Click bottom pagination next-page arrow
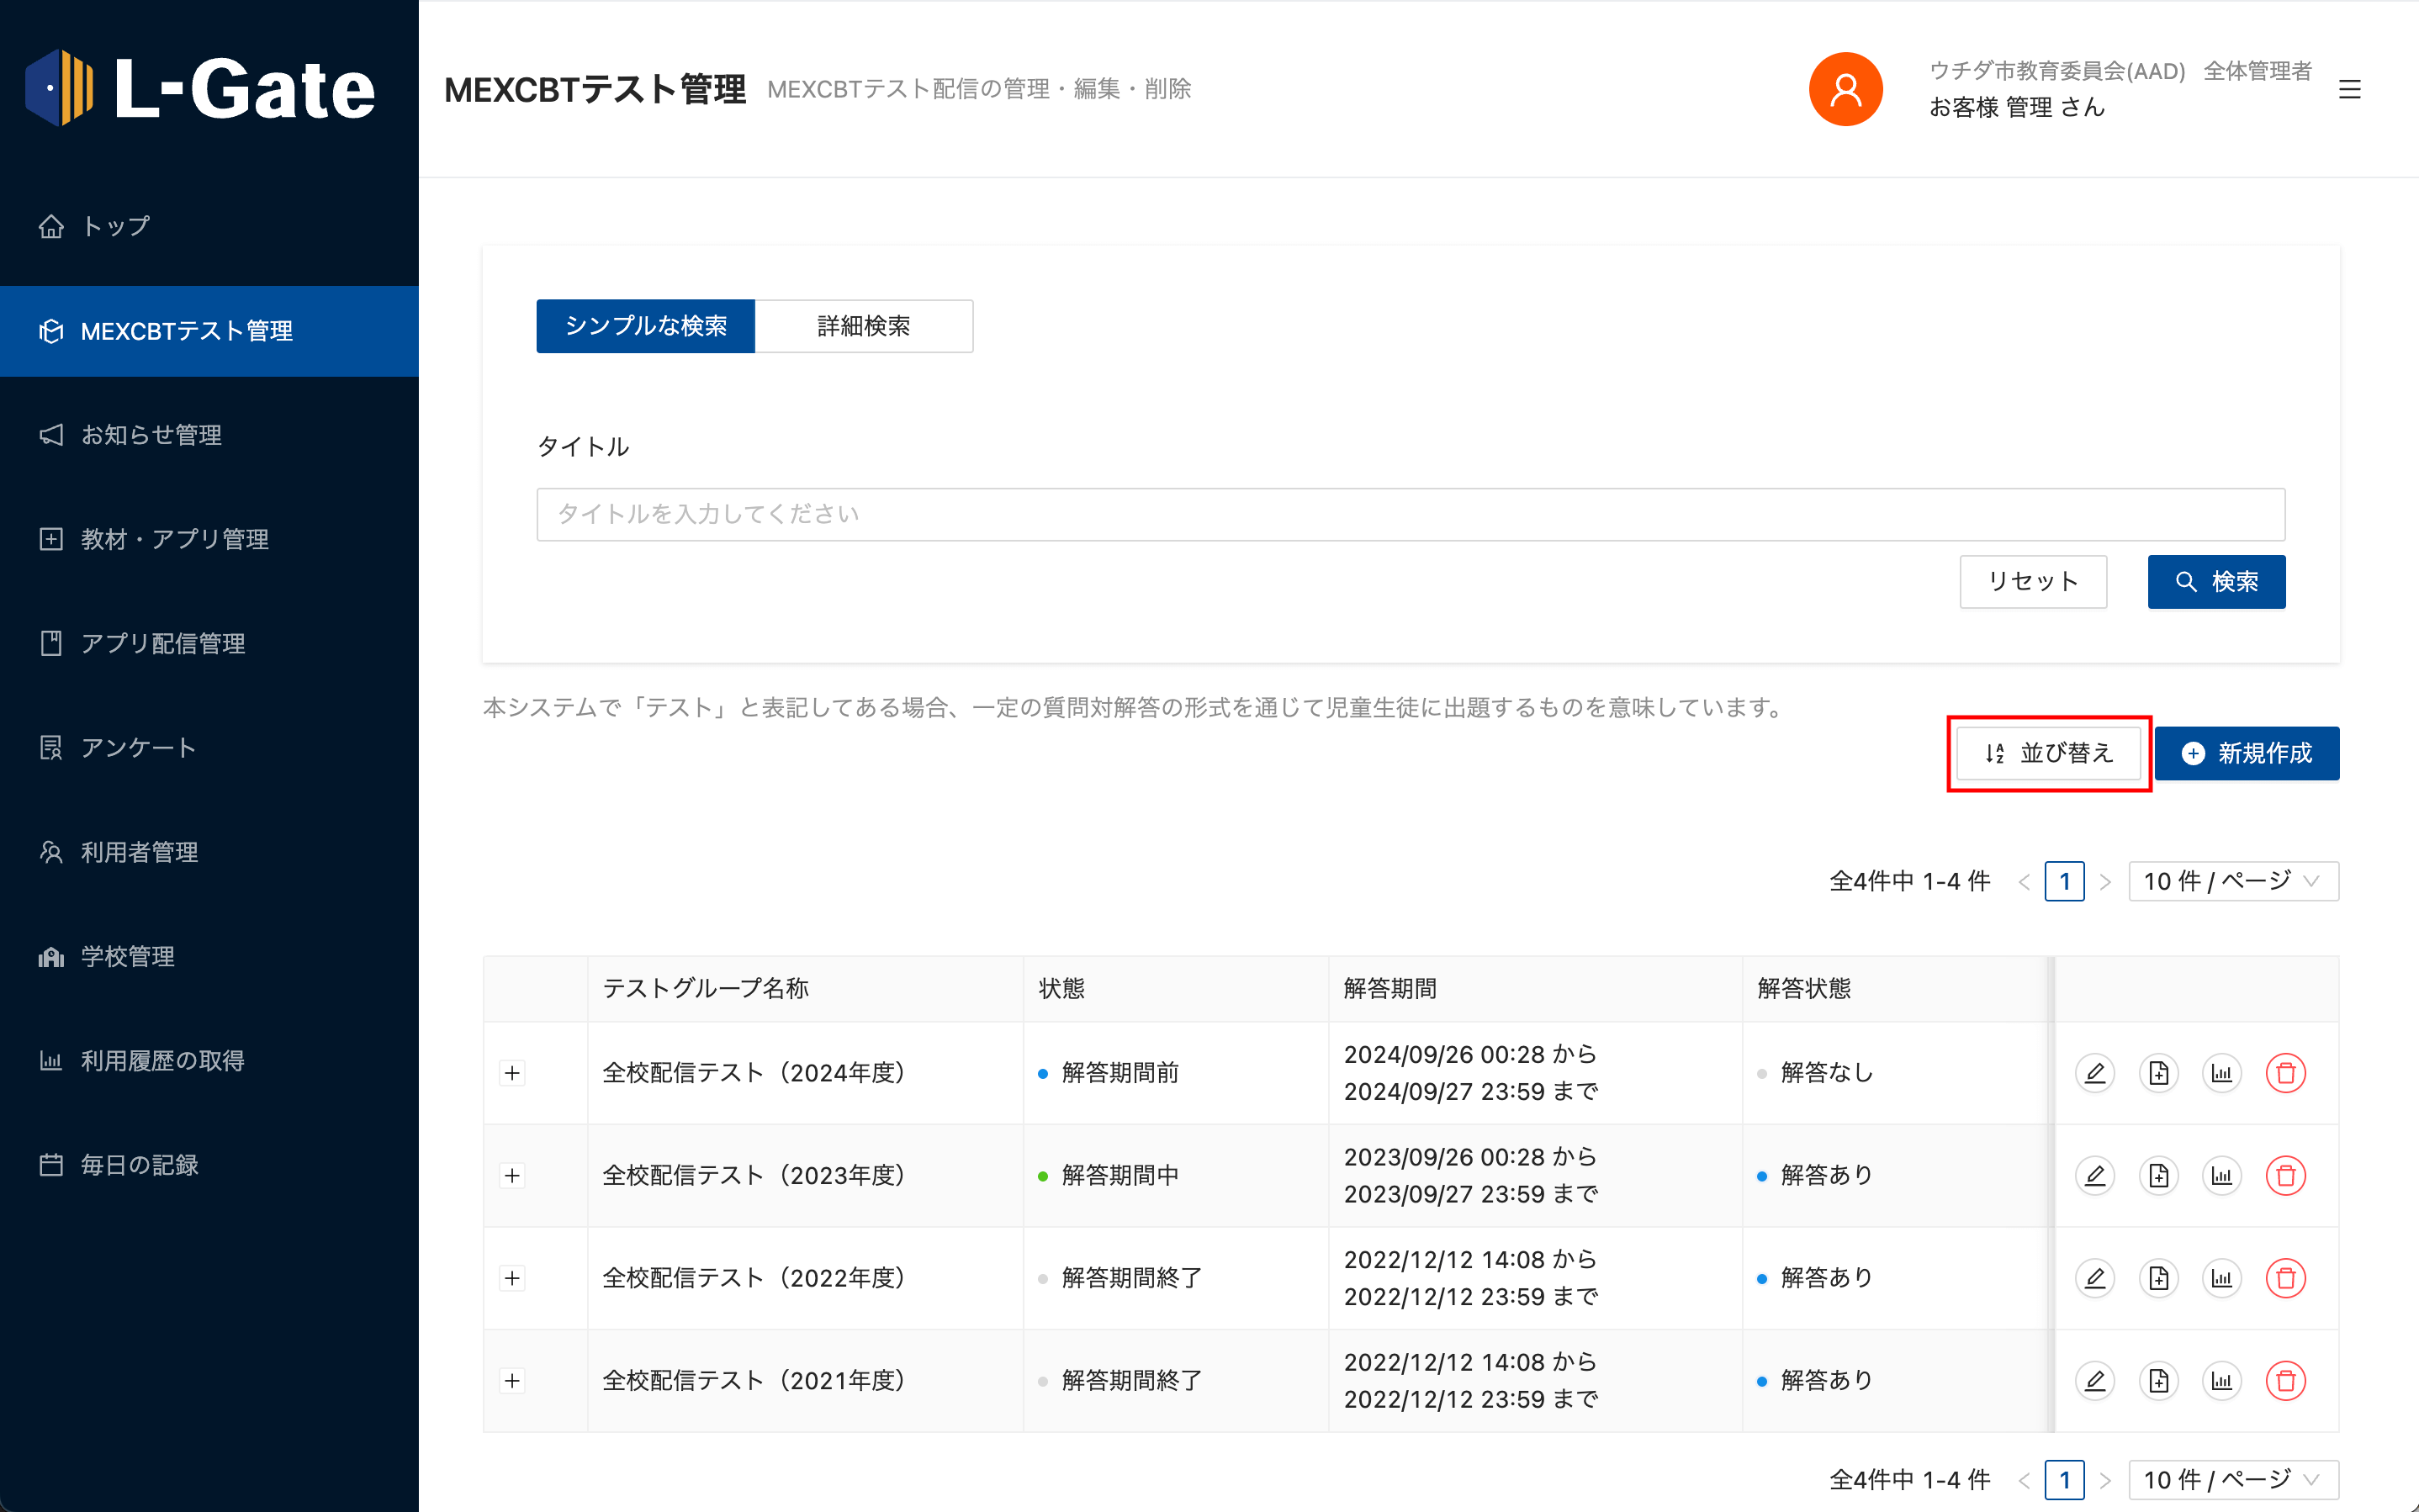Screen dimensions: 2419x1512 (2105, 1480)
